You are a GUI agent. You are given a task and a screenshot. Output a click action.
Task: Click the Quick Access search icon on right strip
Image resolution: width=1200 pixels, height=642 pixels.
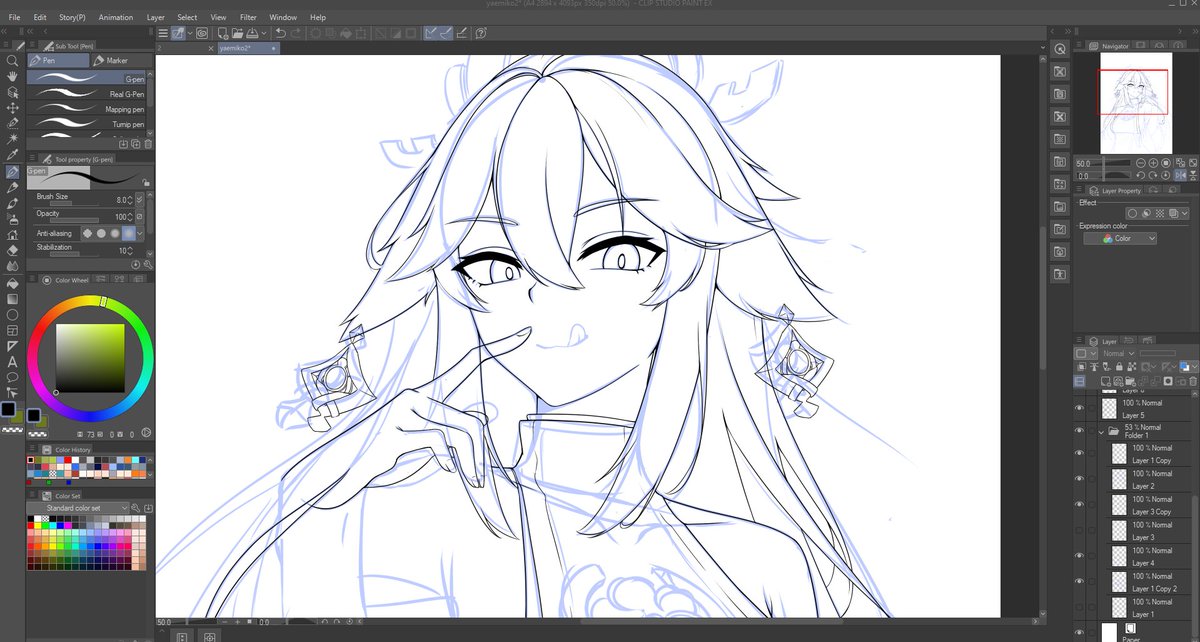1060,49
